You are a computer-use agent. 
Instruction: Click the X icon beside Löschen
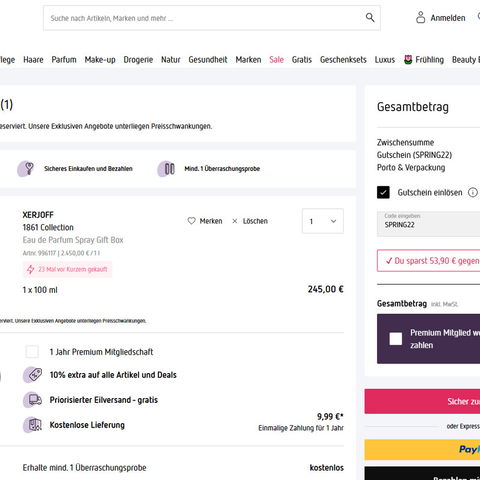pos(235,221)
